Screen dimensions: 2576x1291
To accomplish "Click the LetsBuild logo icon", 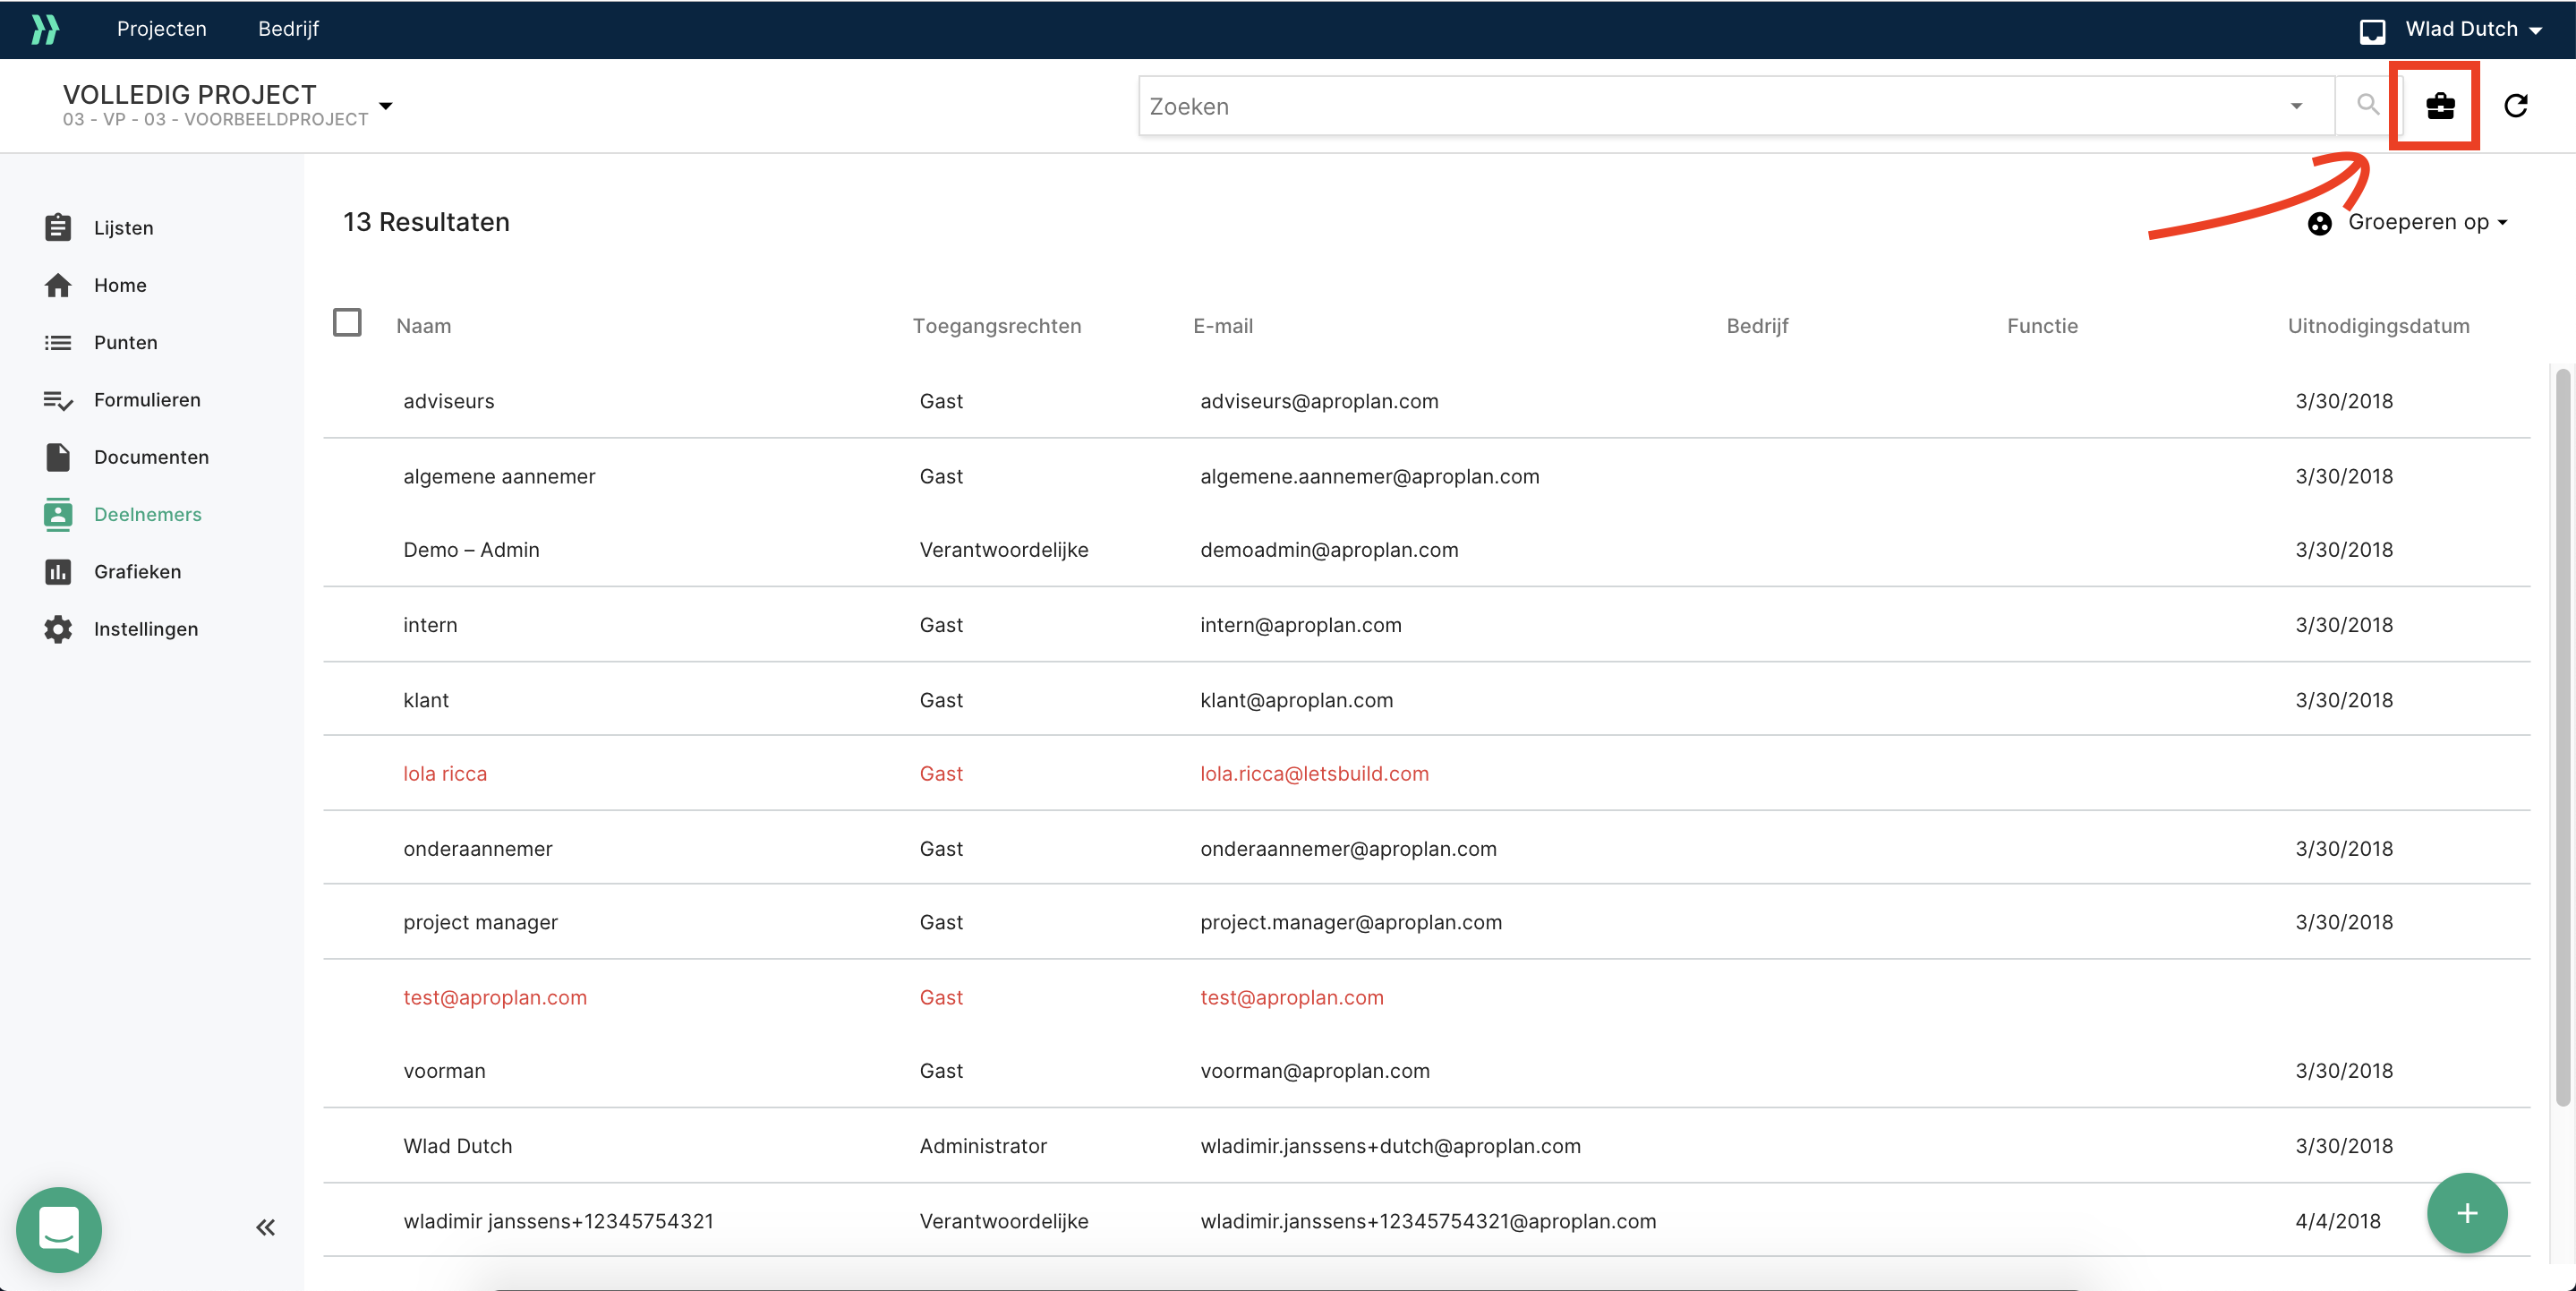I will pos(45,29).
